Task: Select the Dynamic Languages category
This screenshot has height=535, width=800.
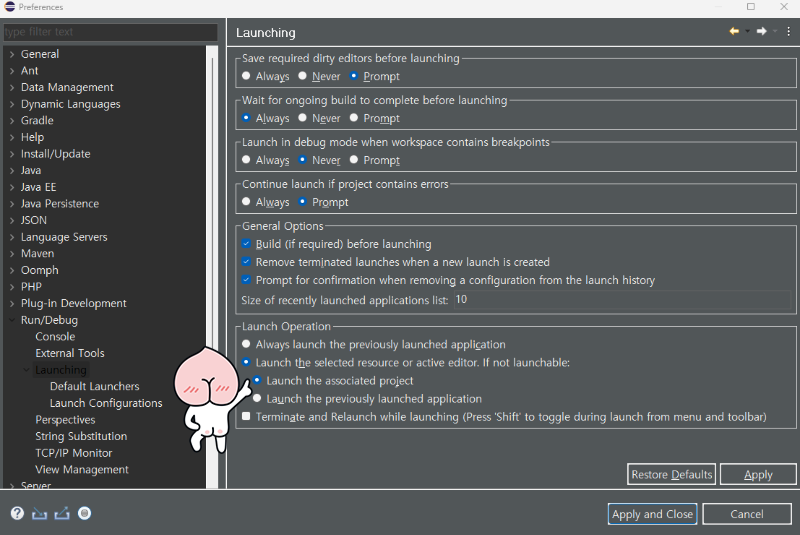Action: (70, 104)
